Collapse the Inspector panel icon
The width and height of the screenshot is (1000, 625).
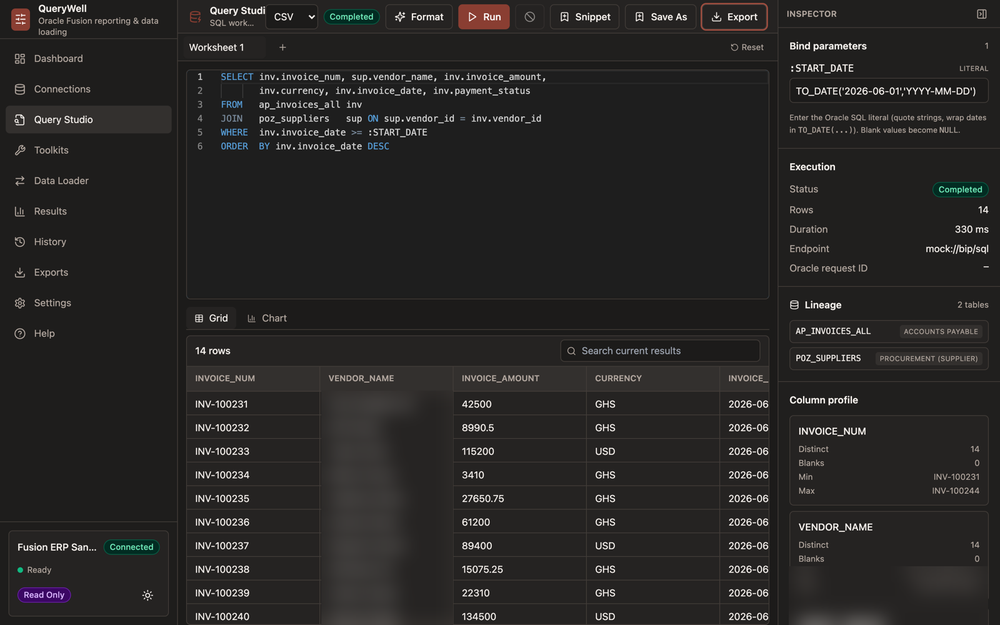[982, 14]
